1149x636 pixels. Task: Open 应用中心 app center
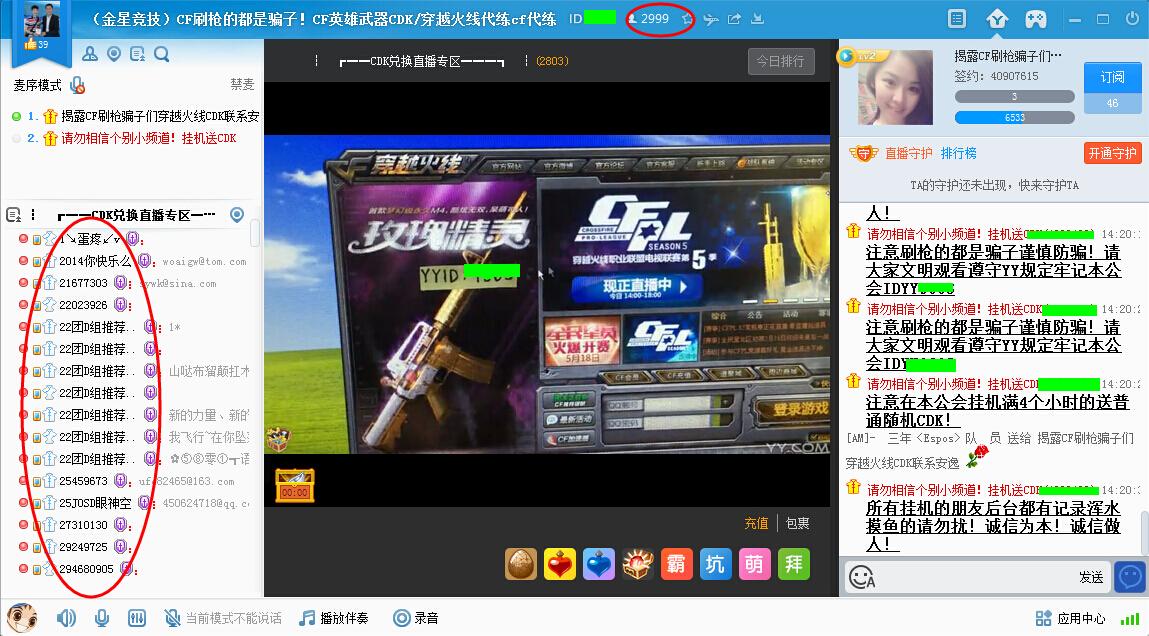1071,618
